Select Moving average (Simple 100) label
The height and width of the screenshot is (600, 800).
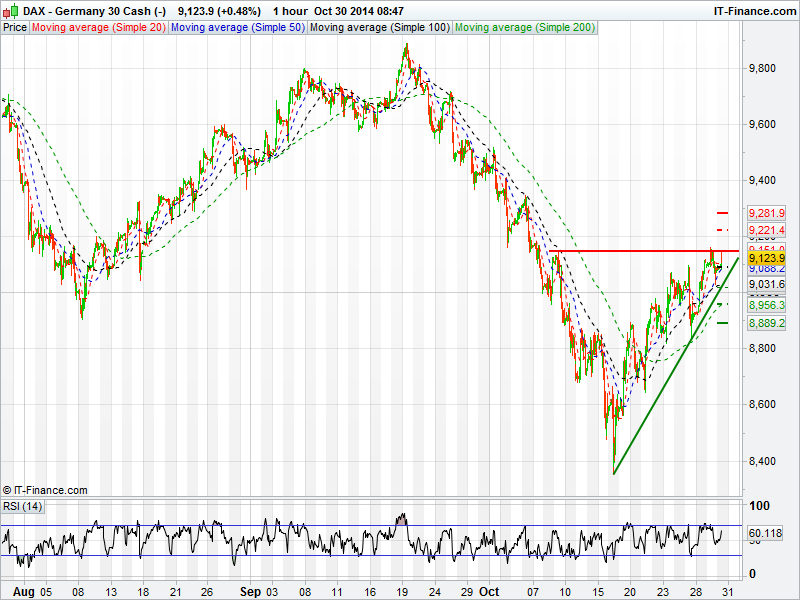pyautogui.click(x=380, y=28)
